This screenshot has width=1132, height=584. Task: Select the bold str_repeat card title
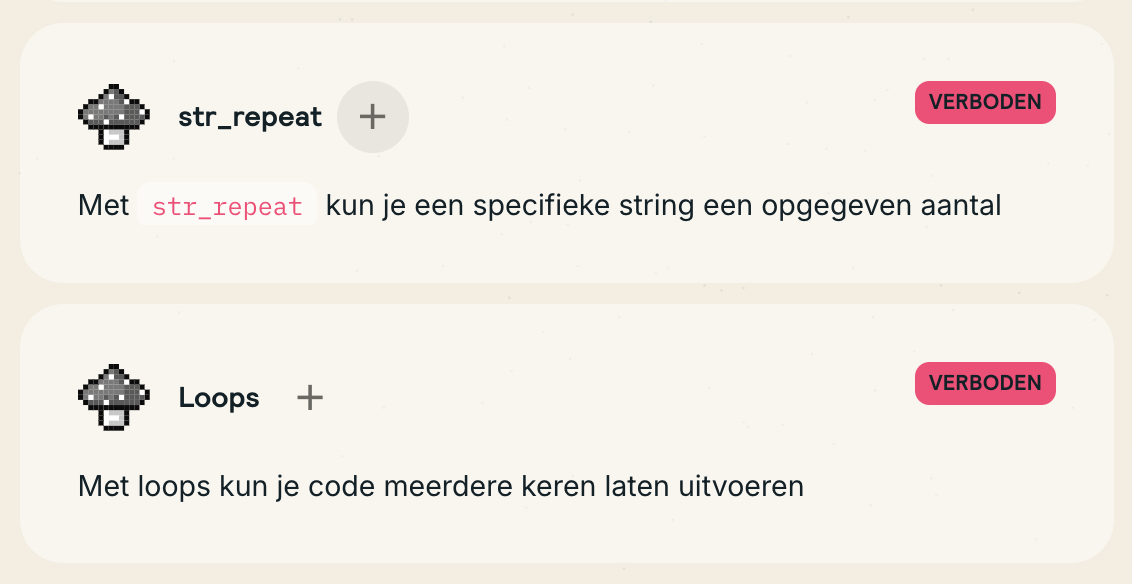pos(250,117)
